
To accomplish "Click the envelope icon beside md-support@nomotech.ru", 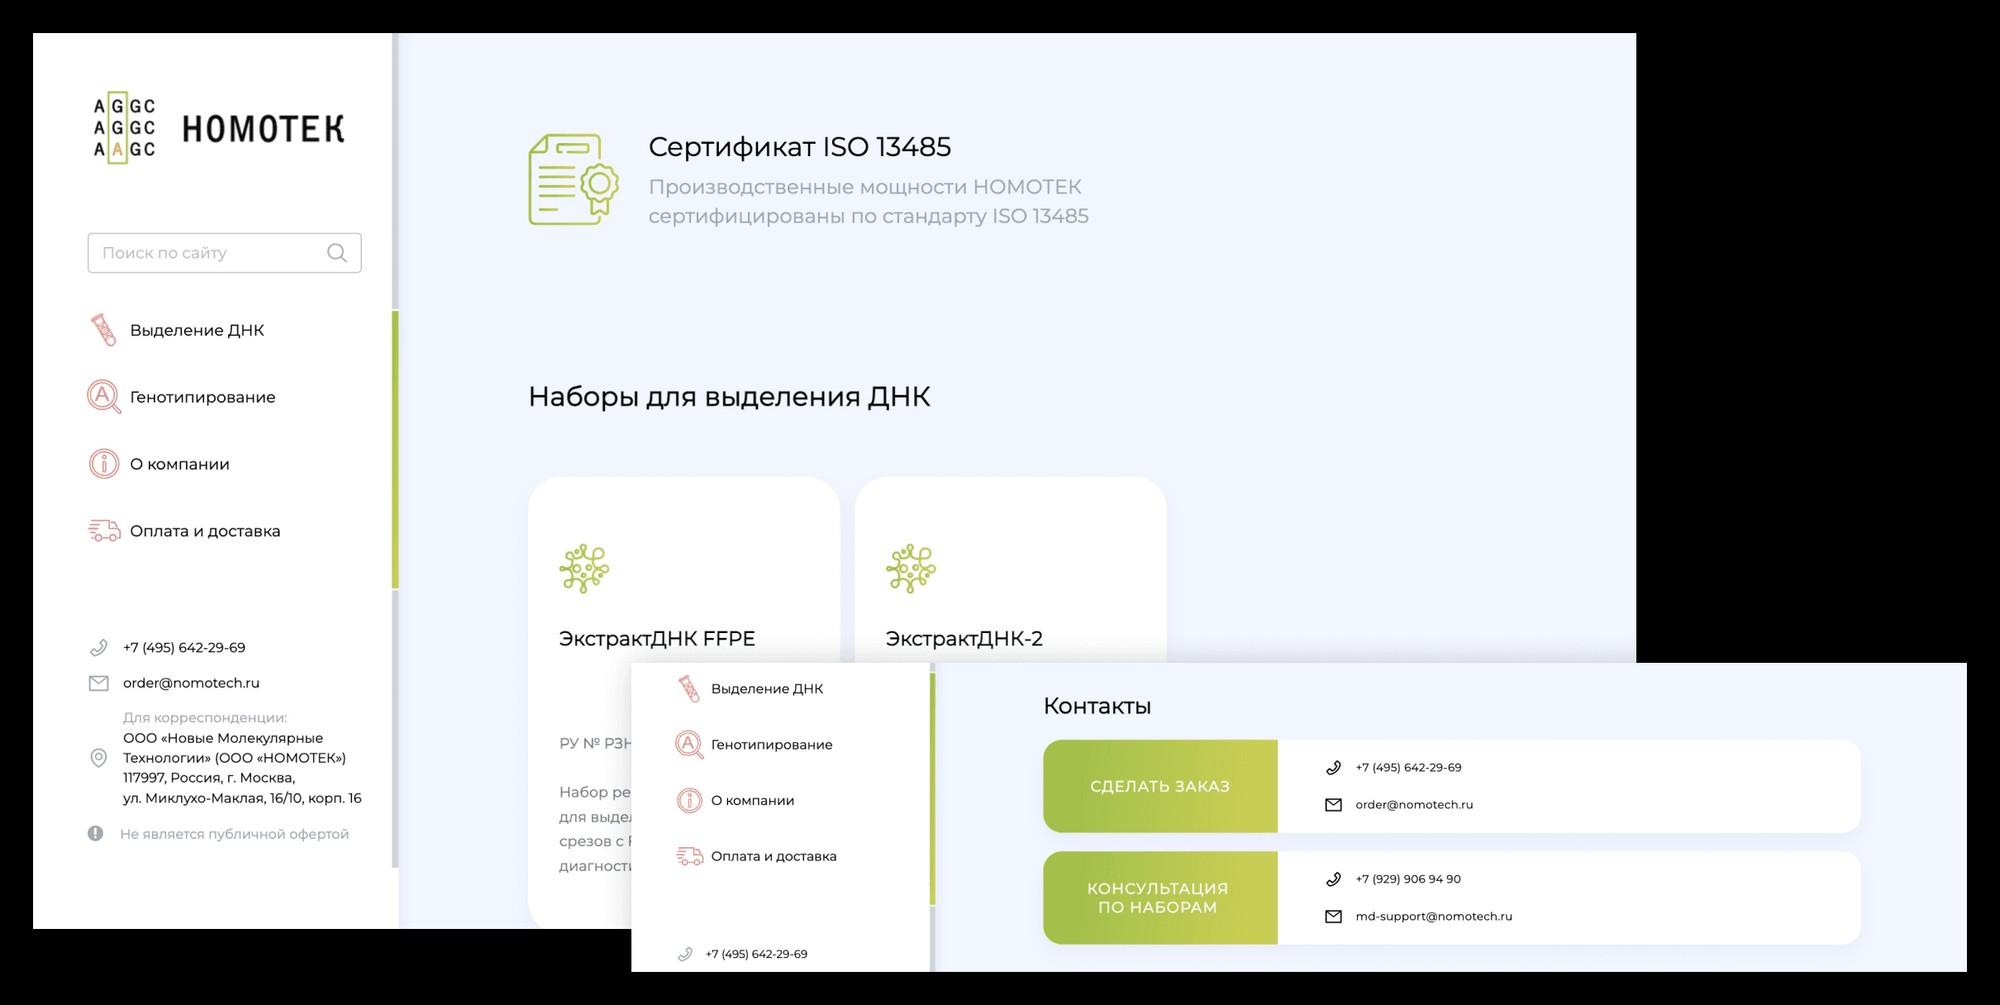I will tap(1333, 917).
